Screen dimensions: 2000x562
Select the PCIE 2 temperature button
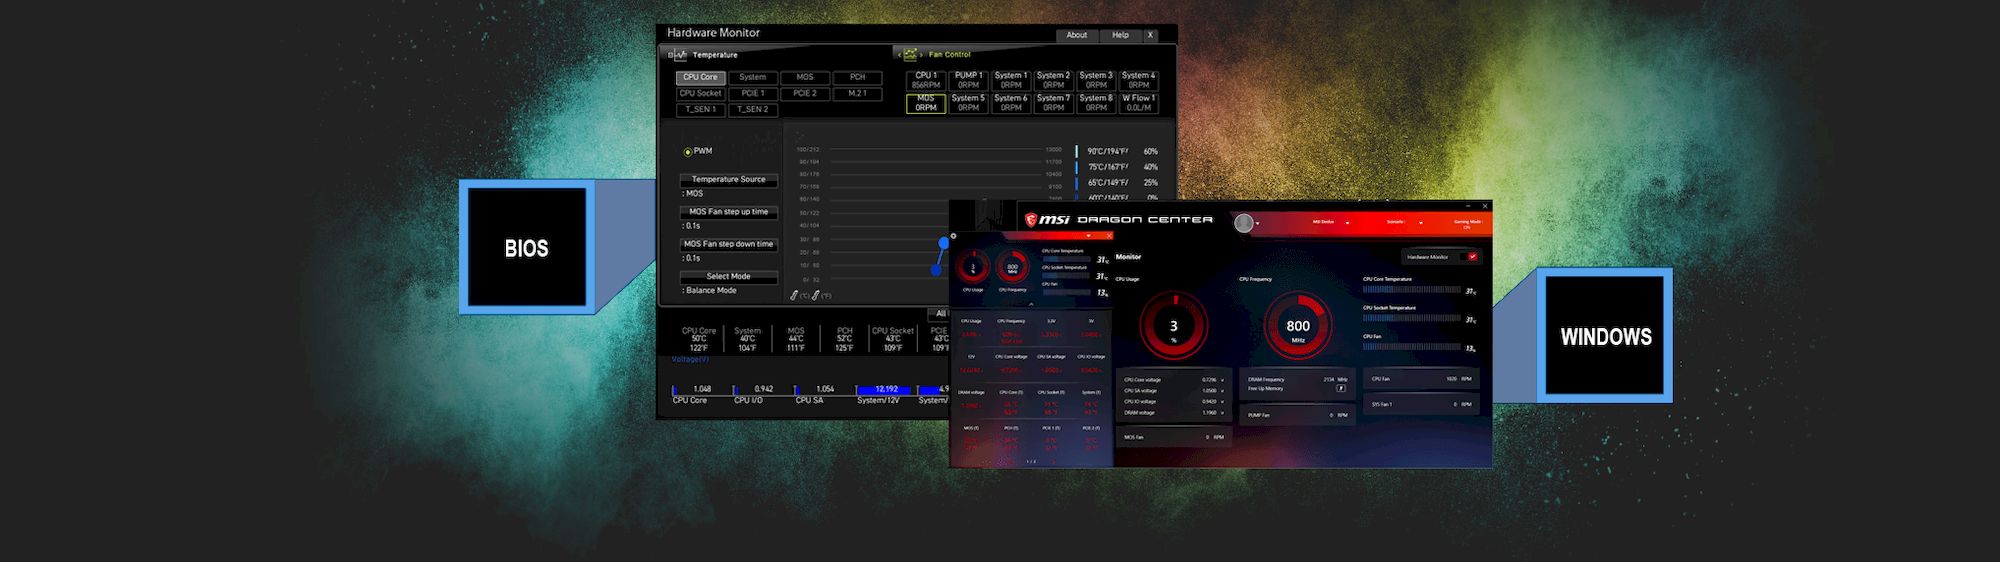pos(805,93)
